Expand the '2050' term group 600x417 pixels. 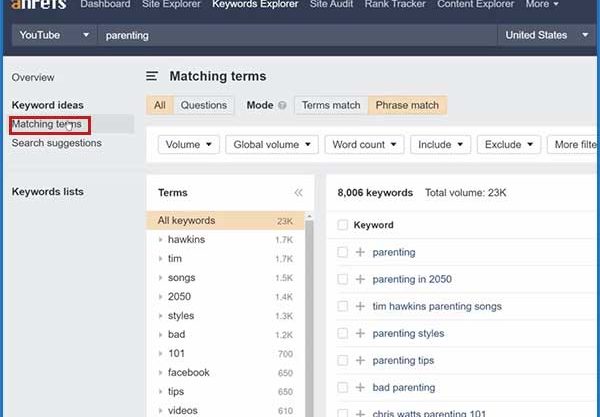point(160,296)
